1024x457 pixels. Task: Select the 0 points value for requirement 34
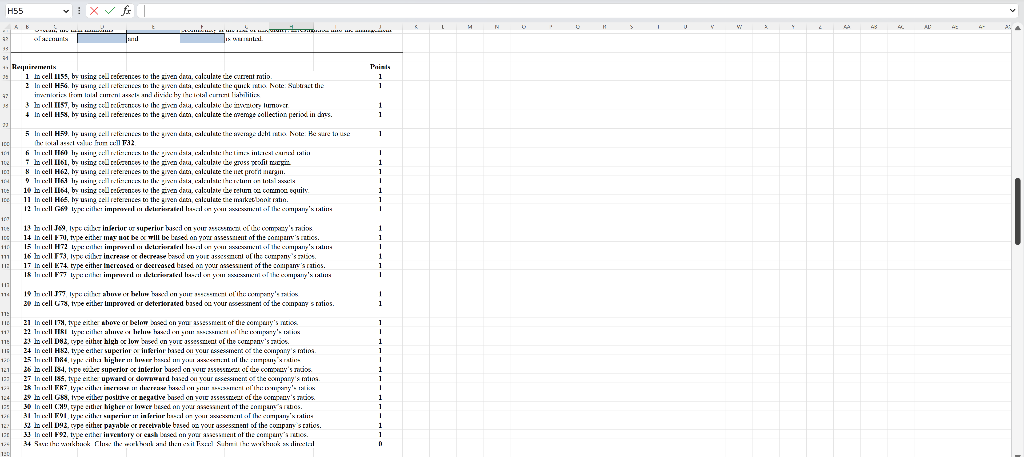(x=379, y=444)
